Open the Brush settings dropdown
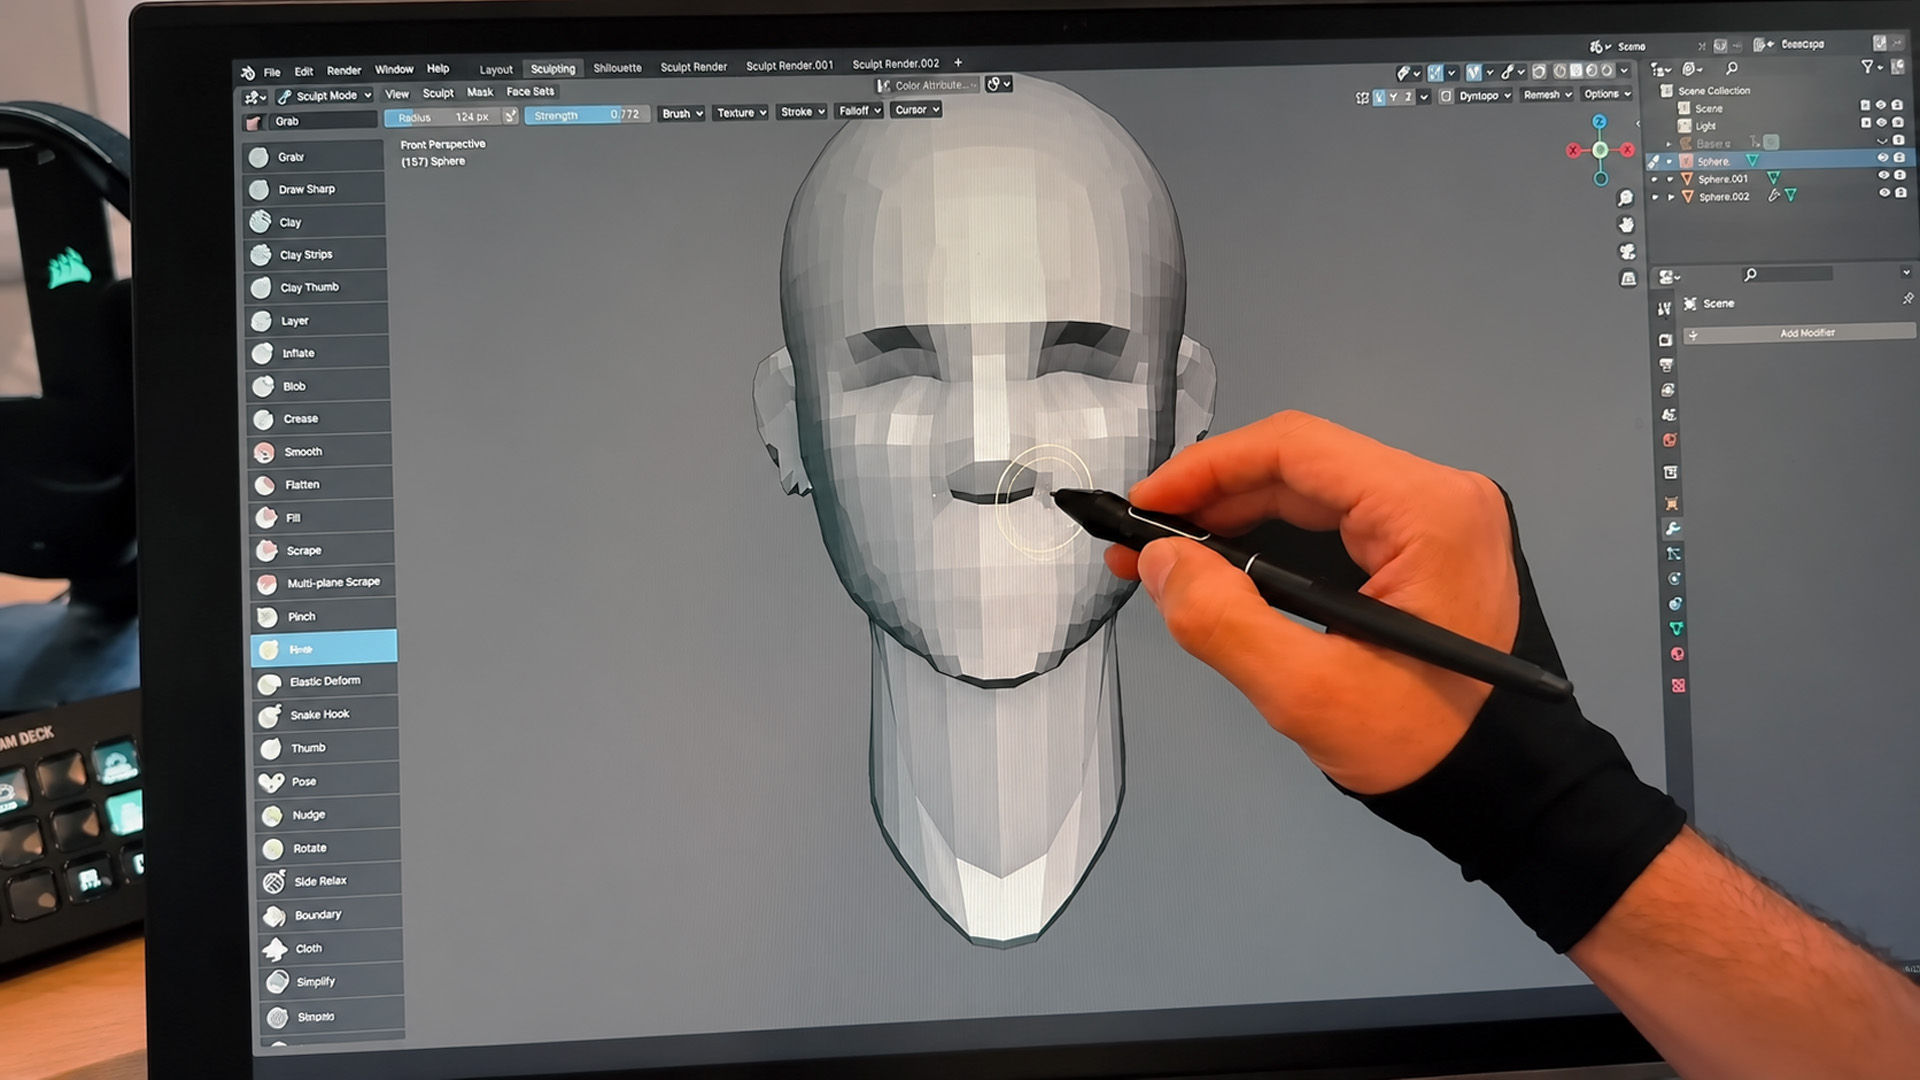The image size is (1920, 1080). click(682, 113)
